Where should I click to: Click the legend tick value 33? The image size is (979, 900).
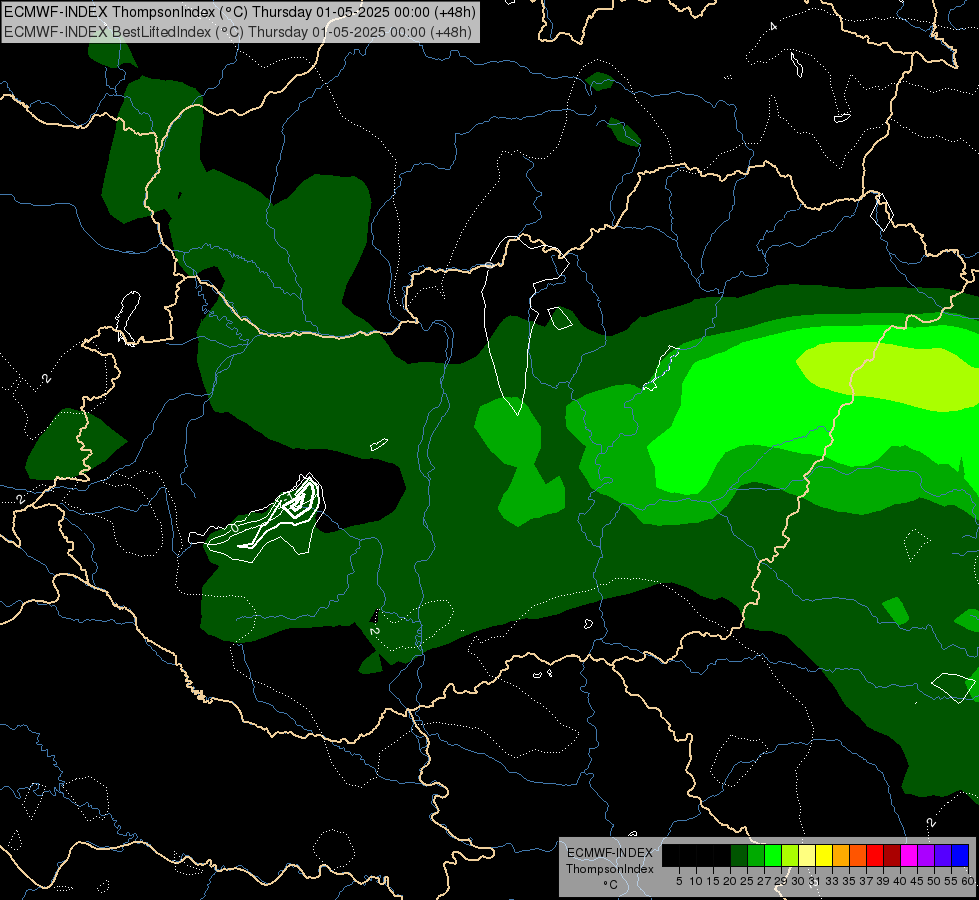click(x=832, y=881)
